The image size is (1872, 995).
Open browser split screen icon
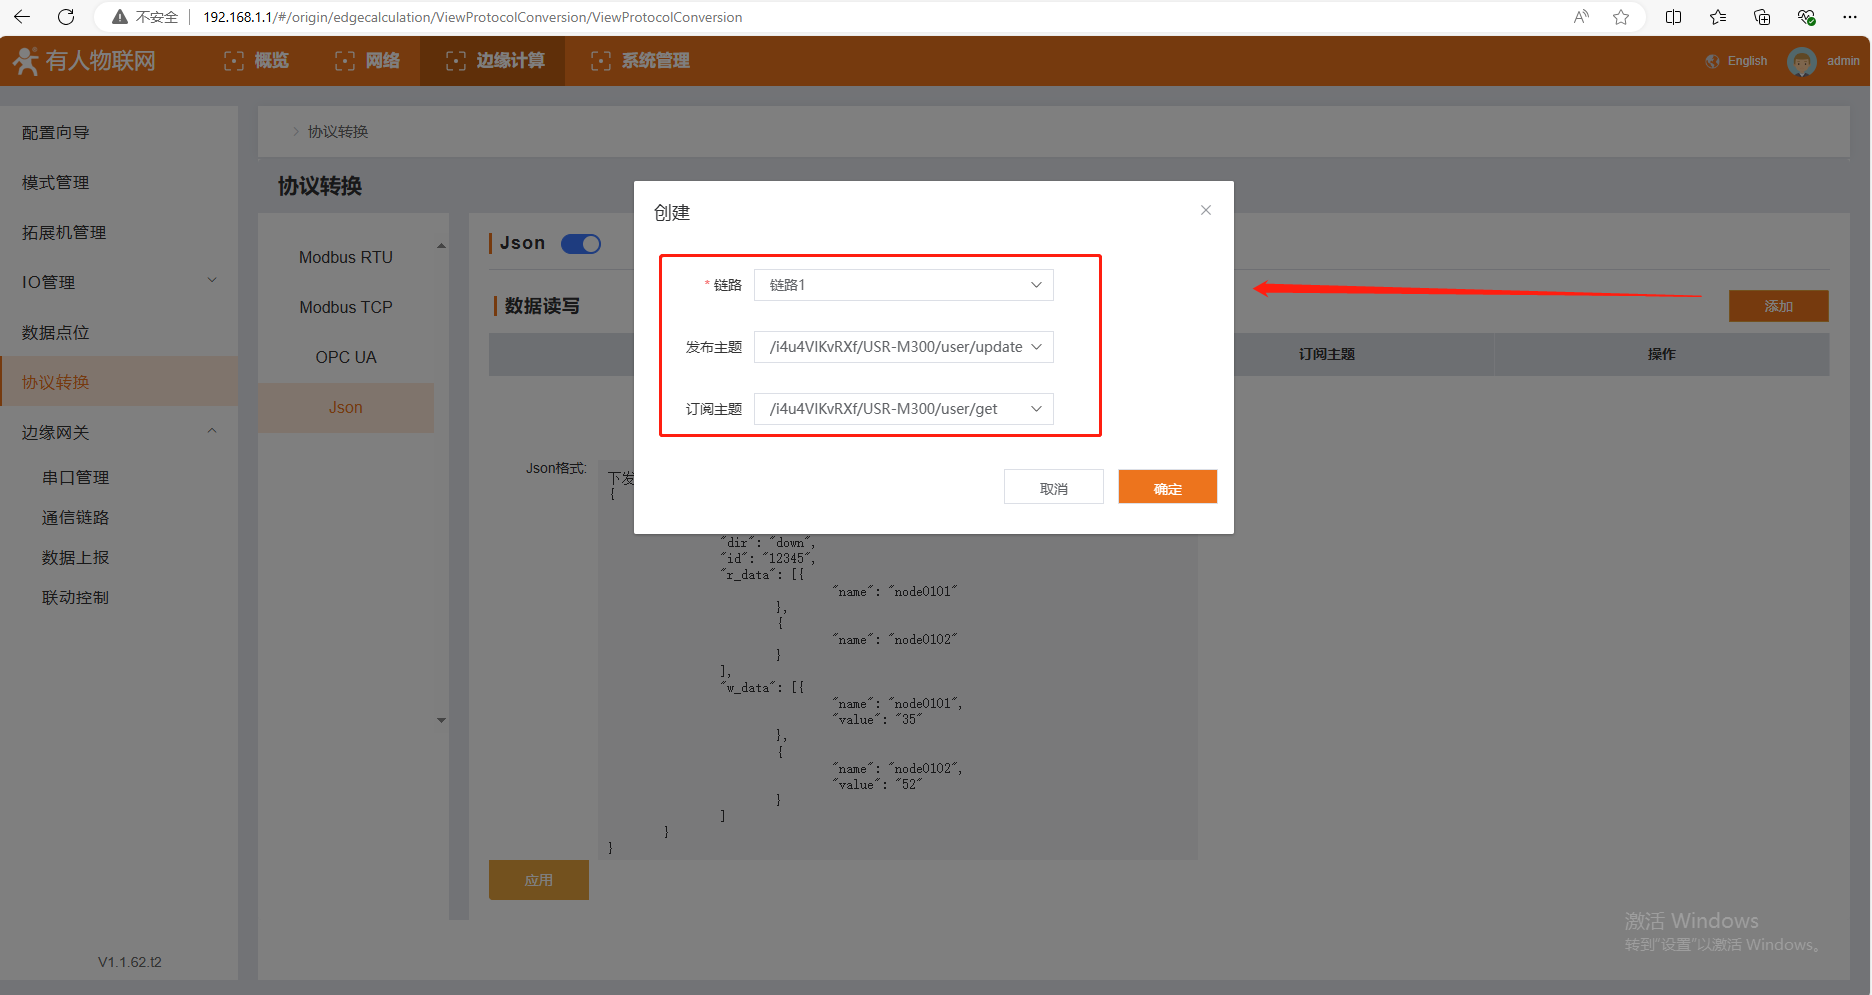pyautogui.click(x=1673, y=17)
